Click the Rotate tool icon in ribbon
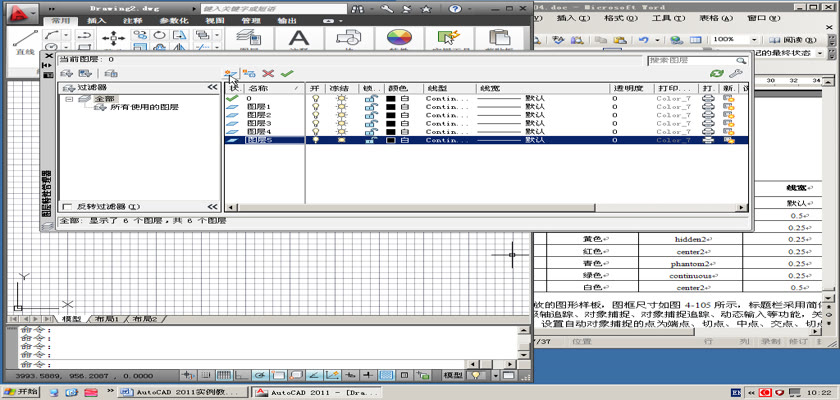Image resolution: width=840 pixels, height=400 pixels. (159, 35)
